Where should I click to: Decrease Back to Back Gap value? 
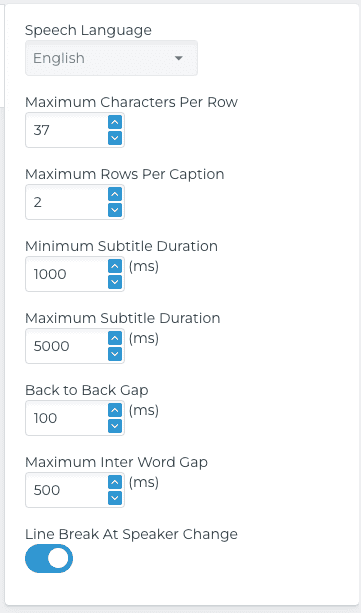(x=115, y=425)
